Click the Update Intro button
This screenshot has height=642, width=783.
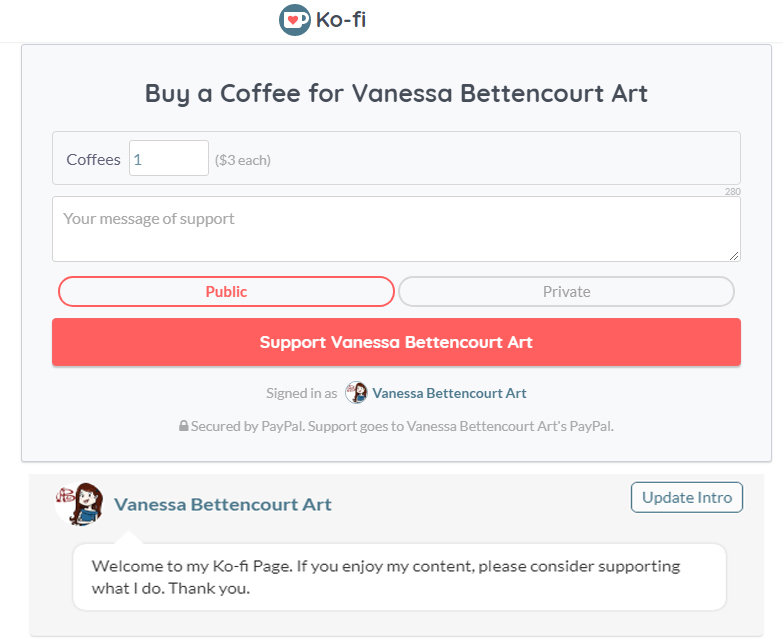pyautogui.click(x=687, y=497)
